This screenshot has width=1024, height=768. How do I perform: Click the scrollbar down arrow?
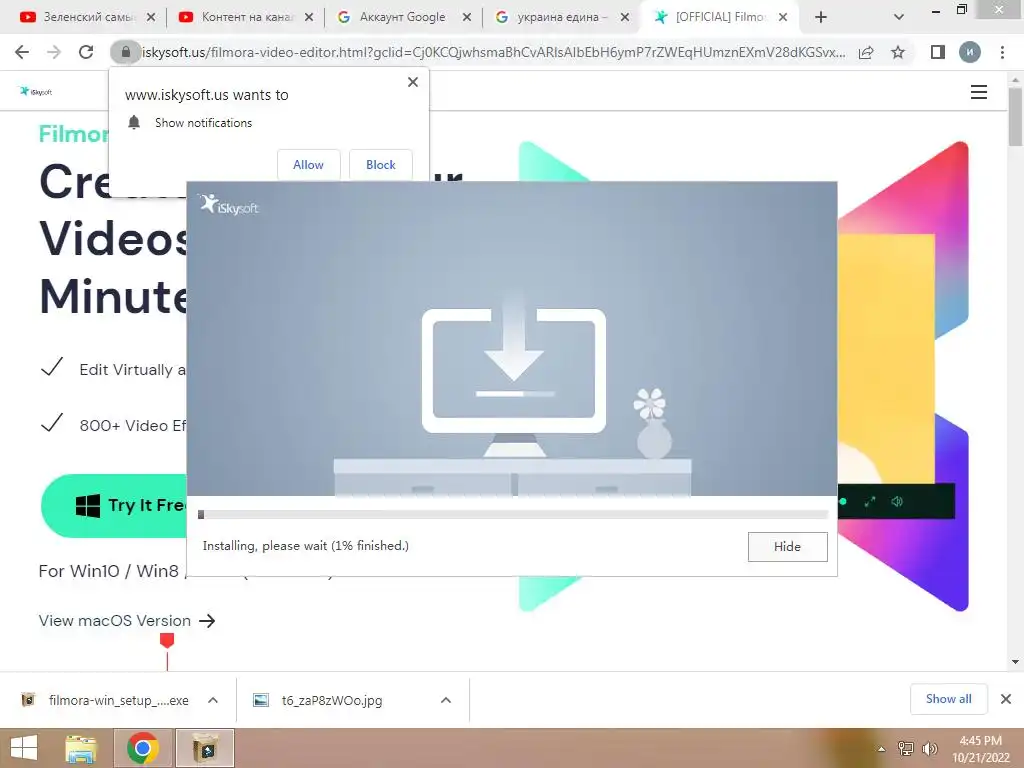click(x=1016, y=662)
